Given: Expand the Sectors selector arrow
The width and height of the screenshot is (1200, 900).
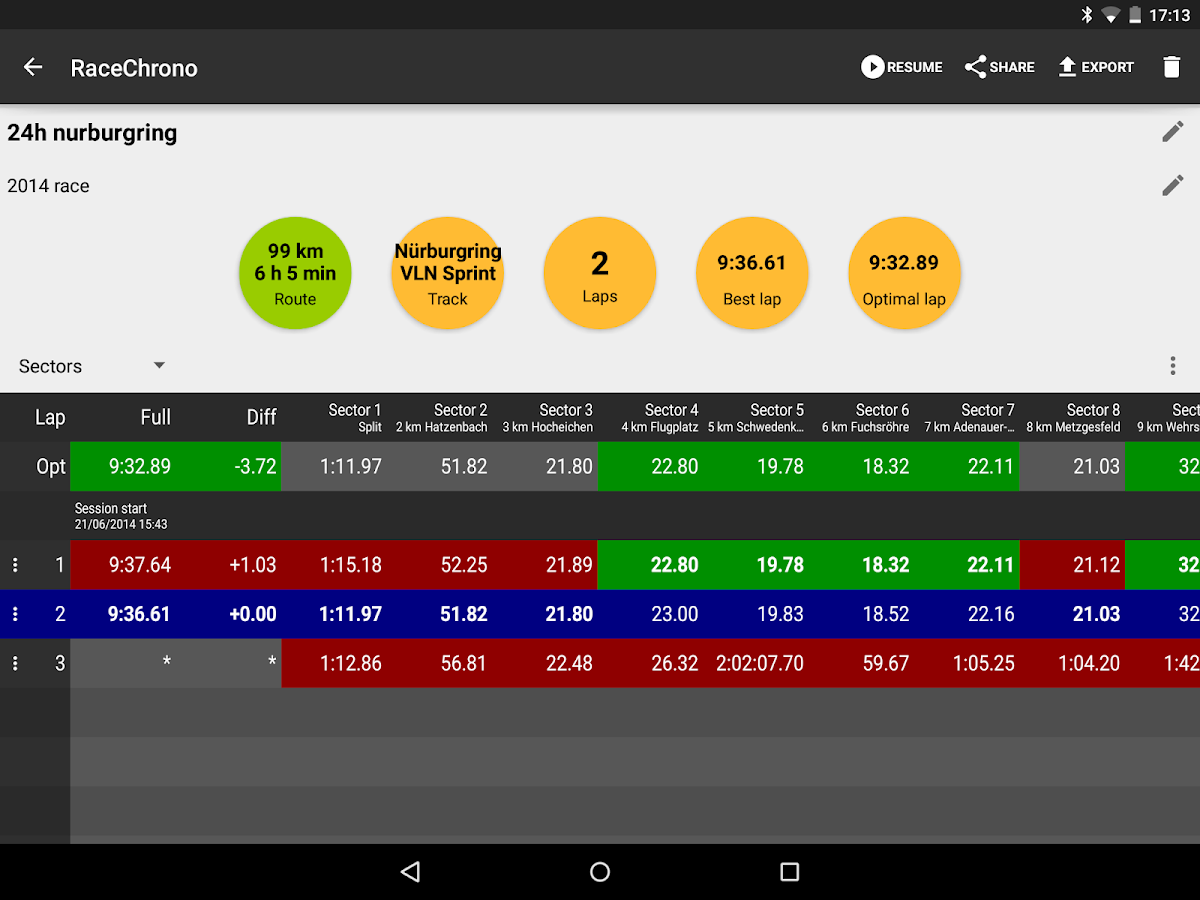Looking at the screenshot, I should [158, 366].
